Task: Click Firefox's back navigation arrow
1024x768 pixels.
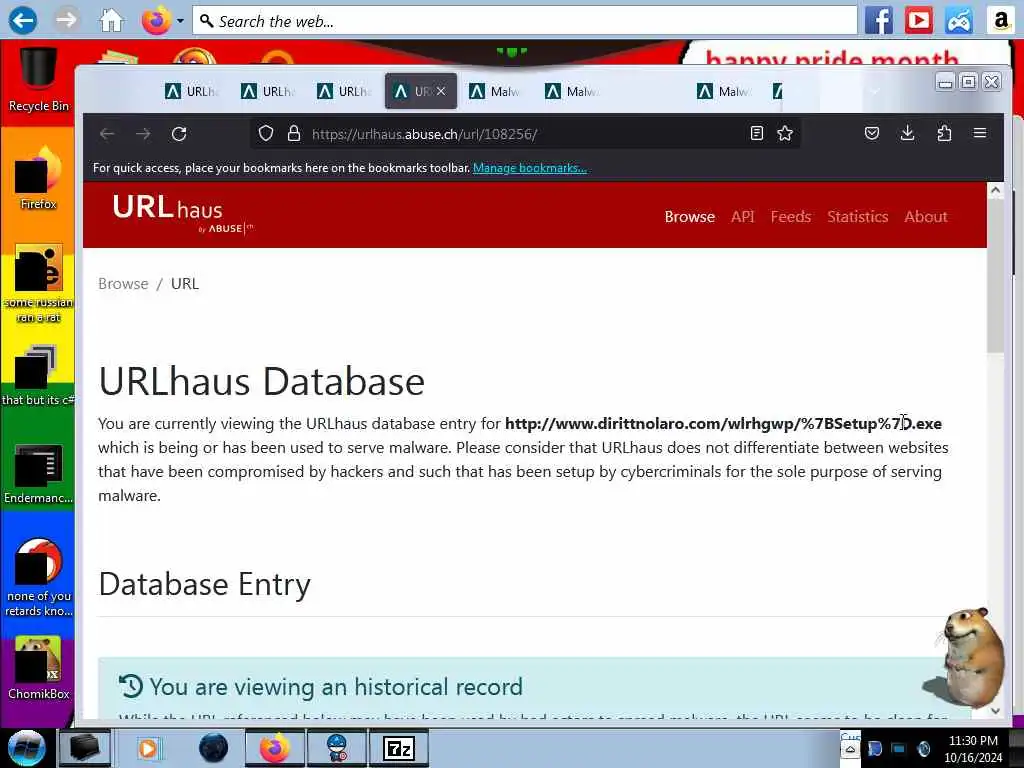Action: click(x=107, y=134)
